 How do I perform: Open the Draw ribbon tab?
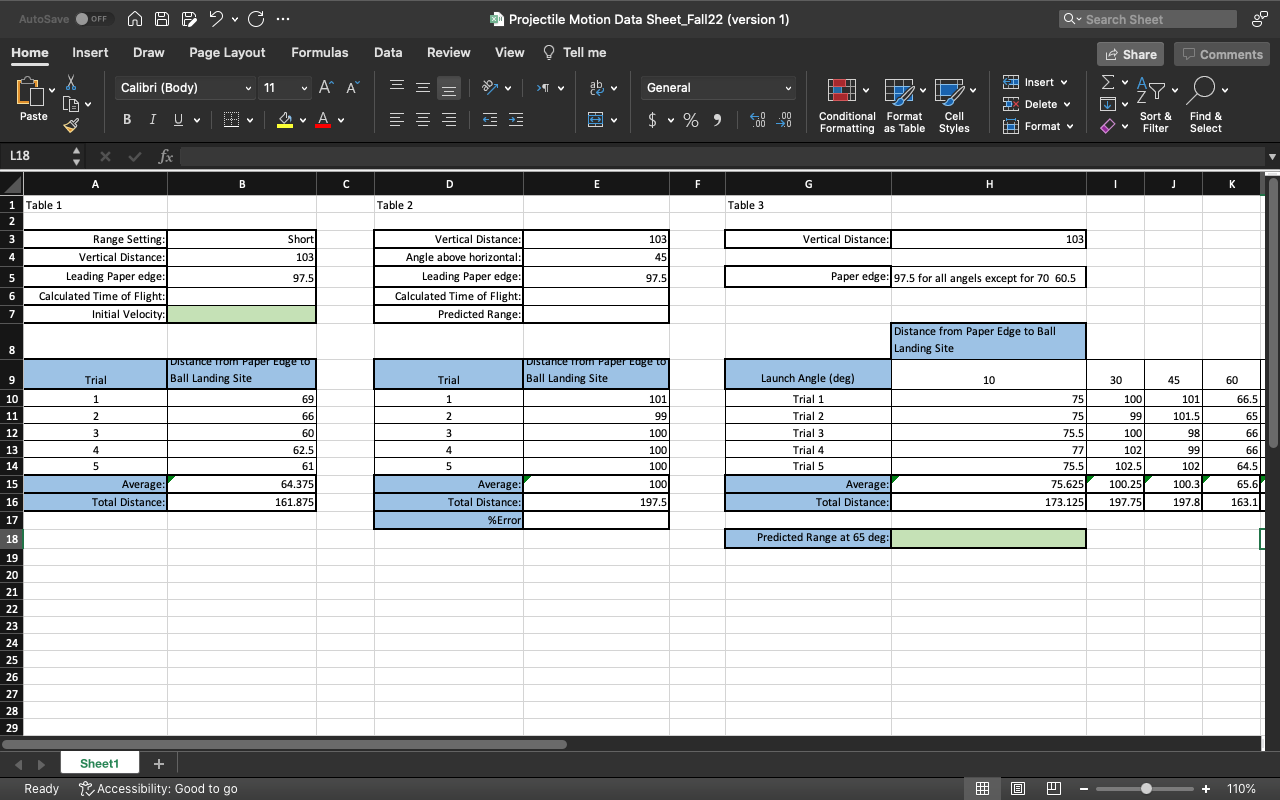[x=148, y=52]
